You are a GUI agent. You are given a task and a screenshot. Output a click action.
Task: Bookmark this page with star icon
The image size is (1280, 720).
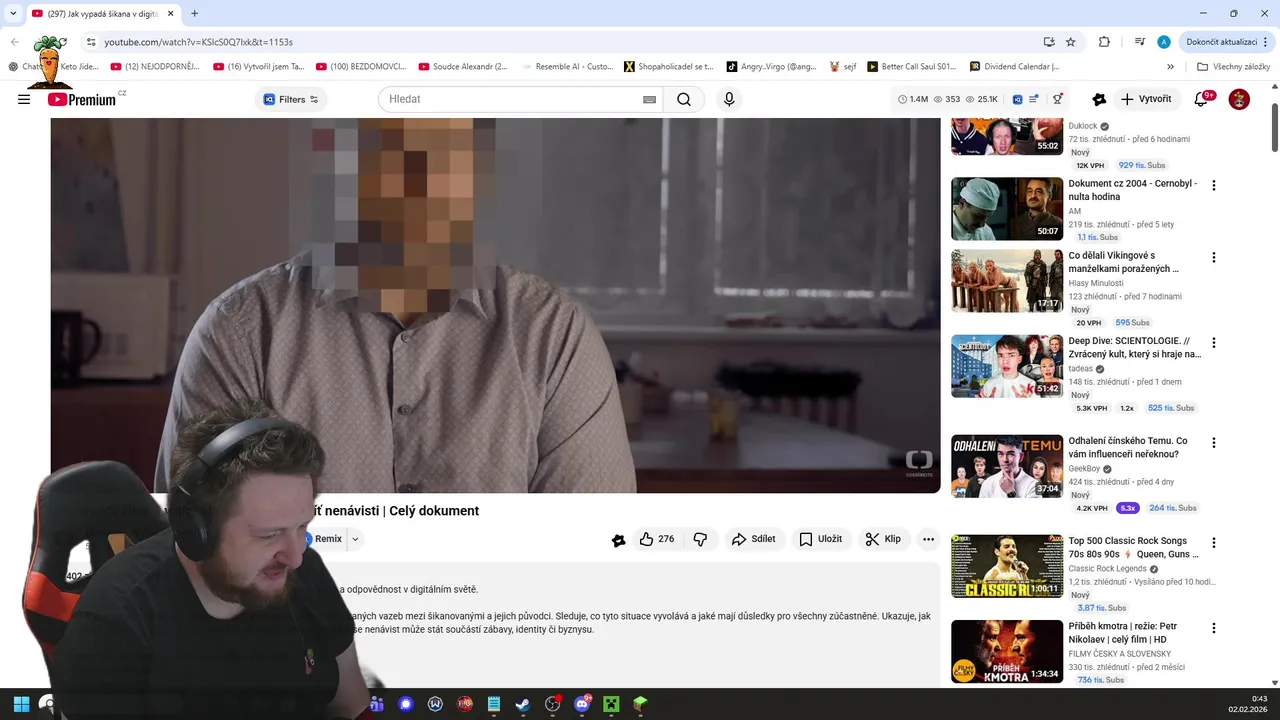click(1071, 42)
